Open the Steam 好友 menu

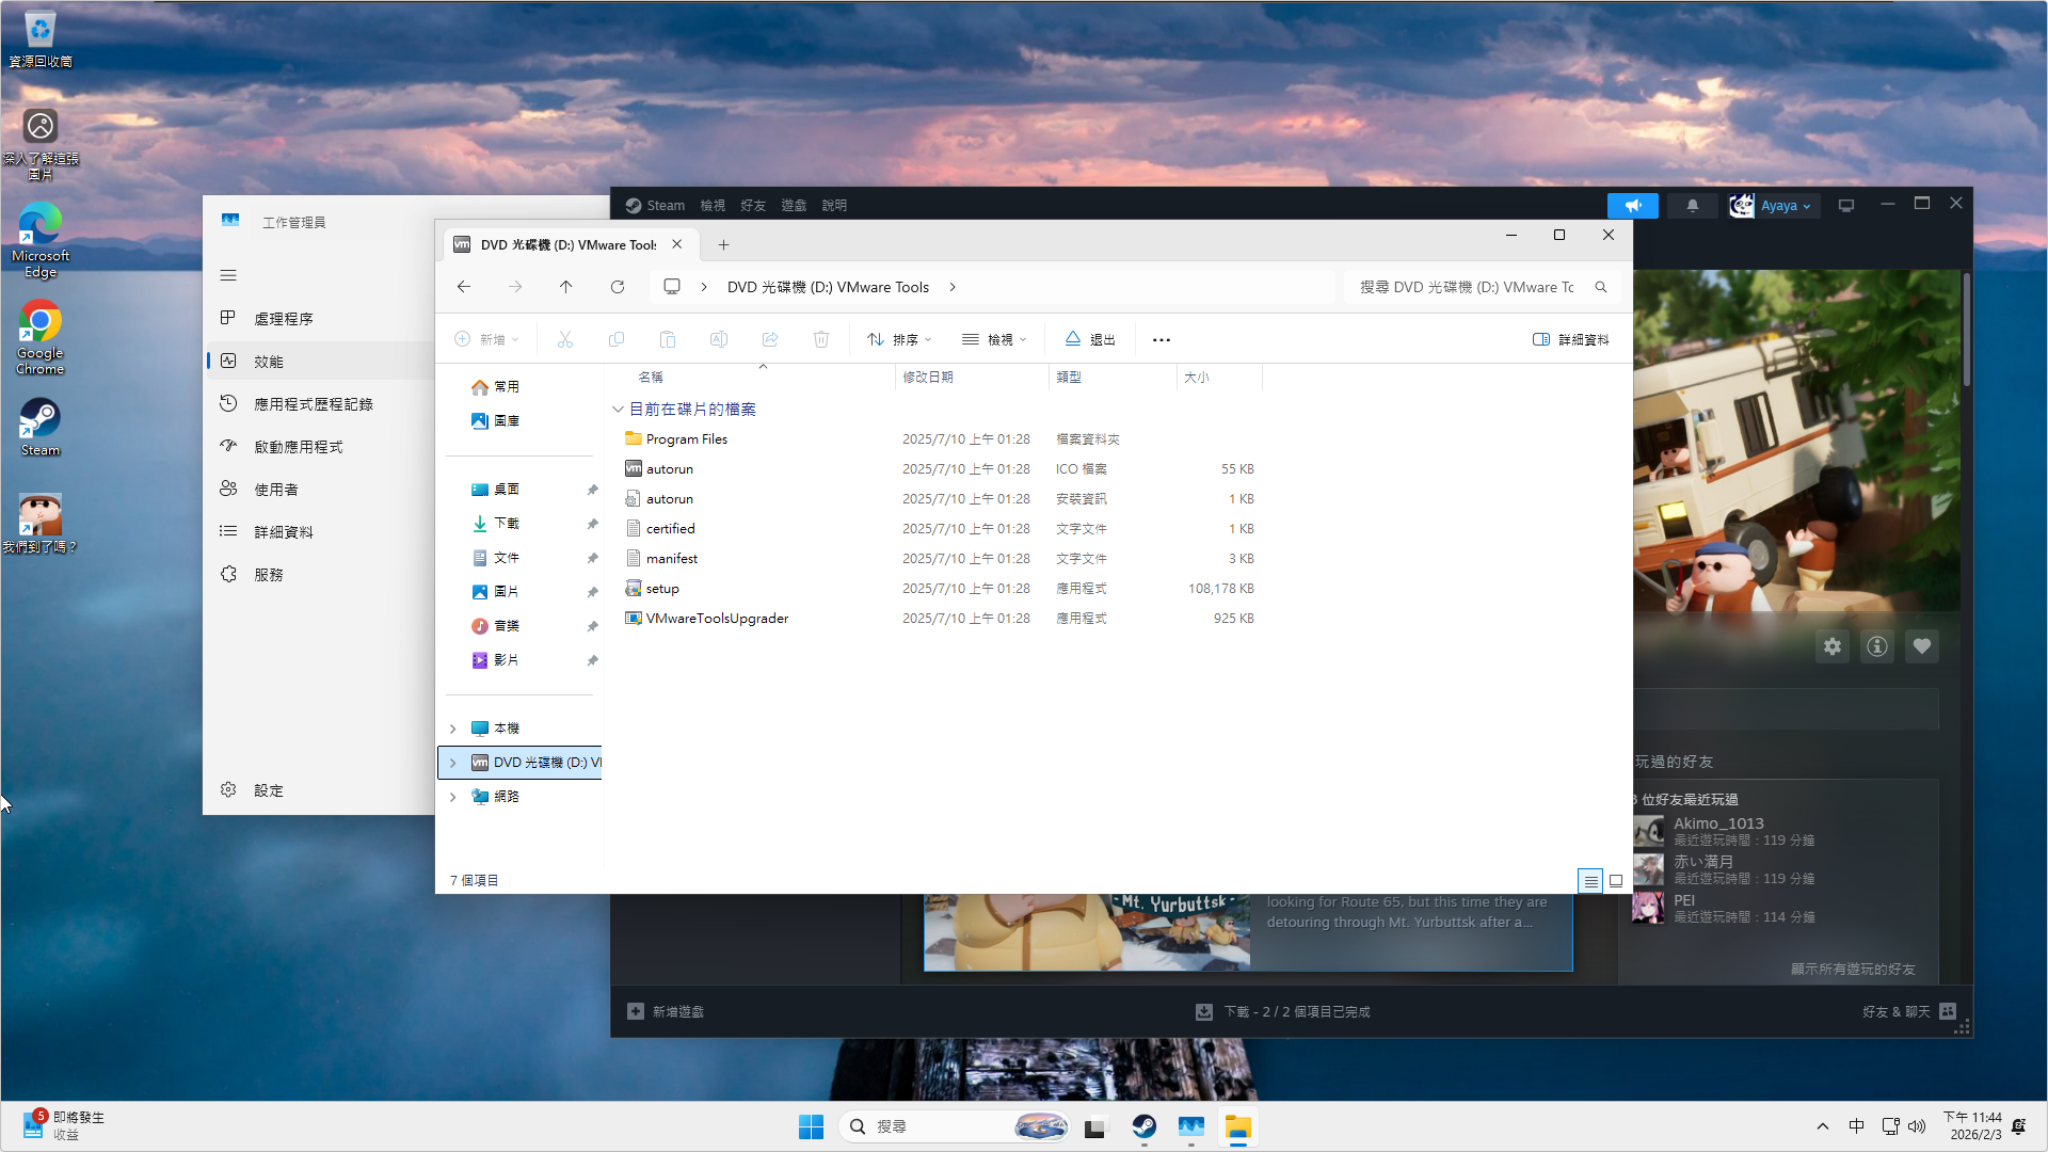[x=753, y=205]
